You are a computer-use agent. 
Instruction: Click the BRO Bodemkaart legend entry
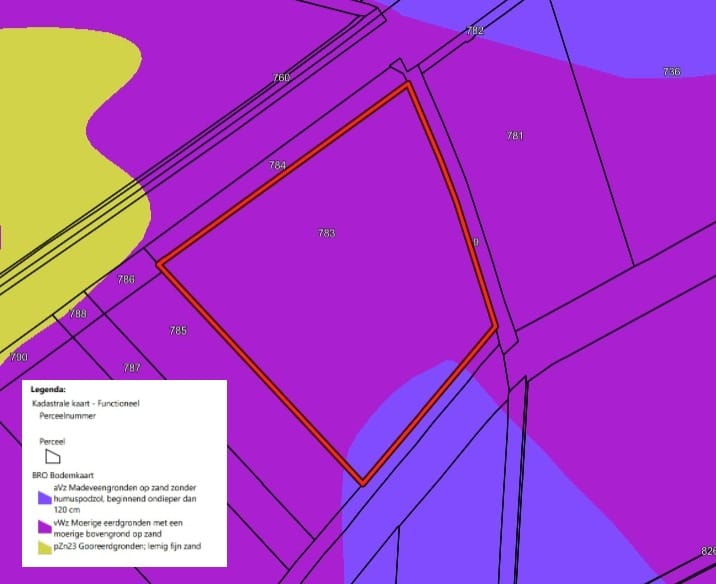pyautogui.click(x=66, y=475)
